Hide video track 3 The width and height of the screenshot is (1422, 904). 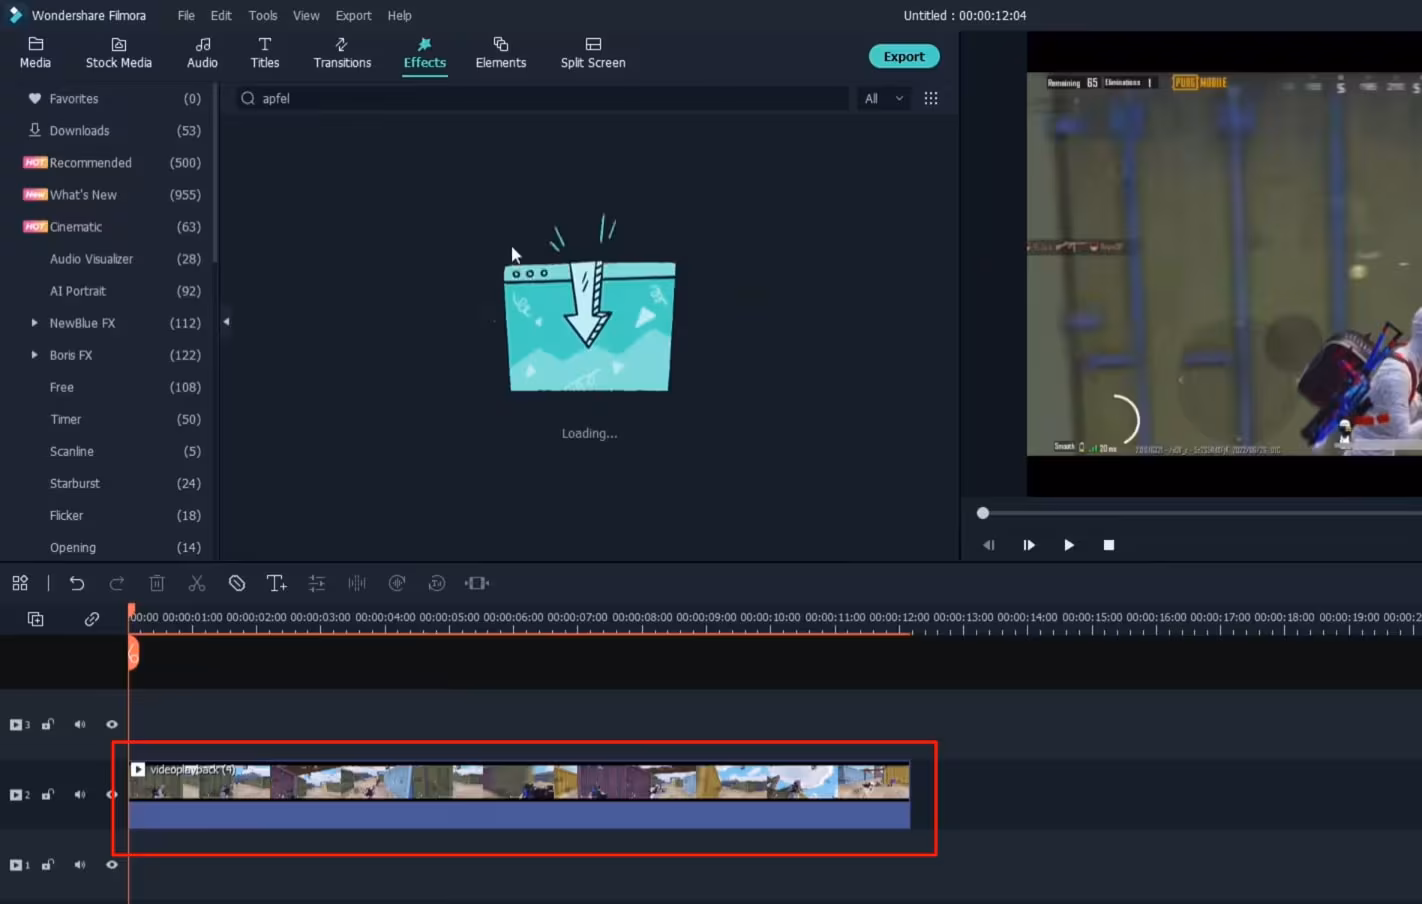[x=112, y=724]
